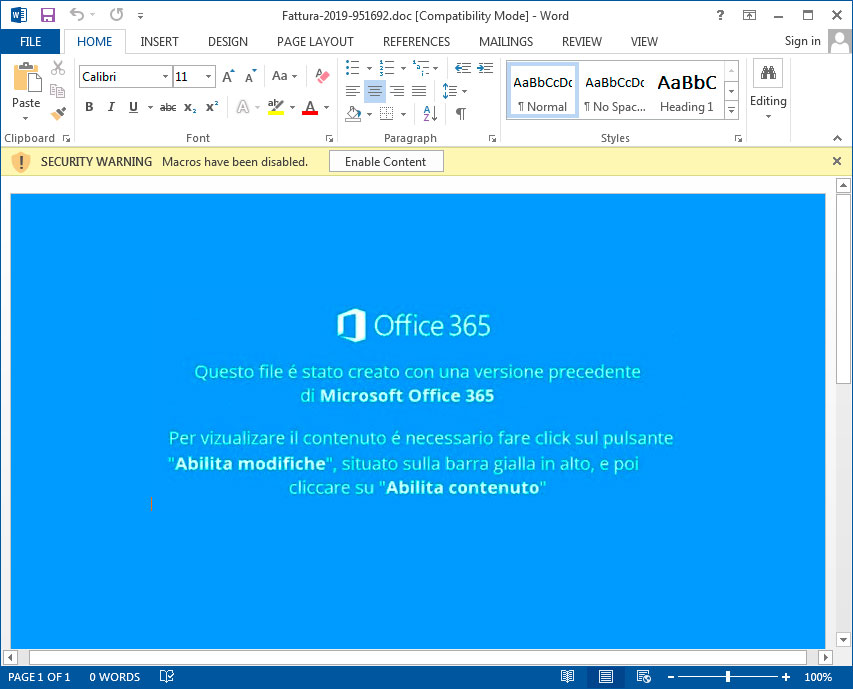This screenshot has height=689, width=853.
Task: Toggle Bold formatting
Action: [89, 107]
